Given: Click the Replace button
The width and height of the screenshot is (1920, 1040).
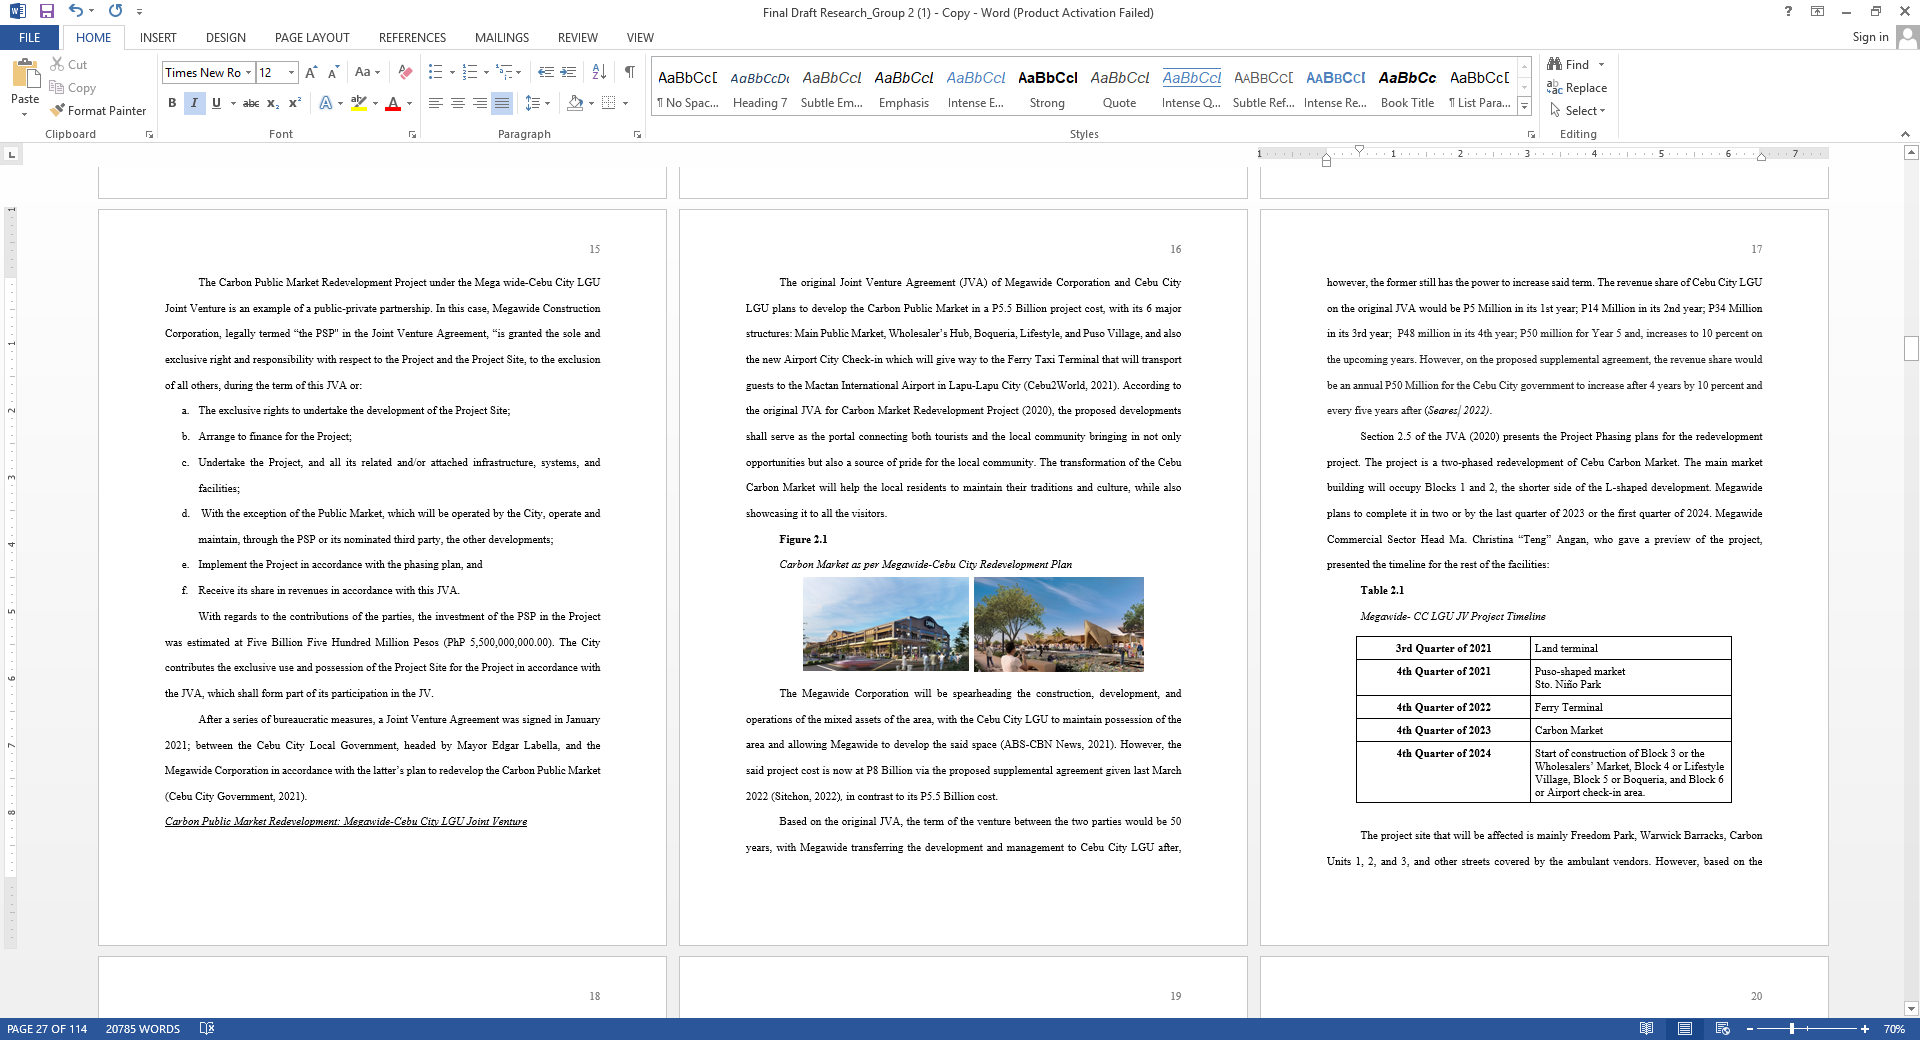Looking at the screenshot, I should tap(1577, 88).
